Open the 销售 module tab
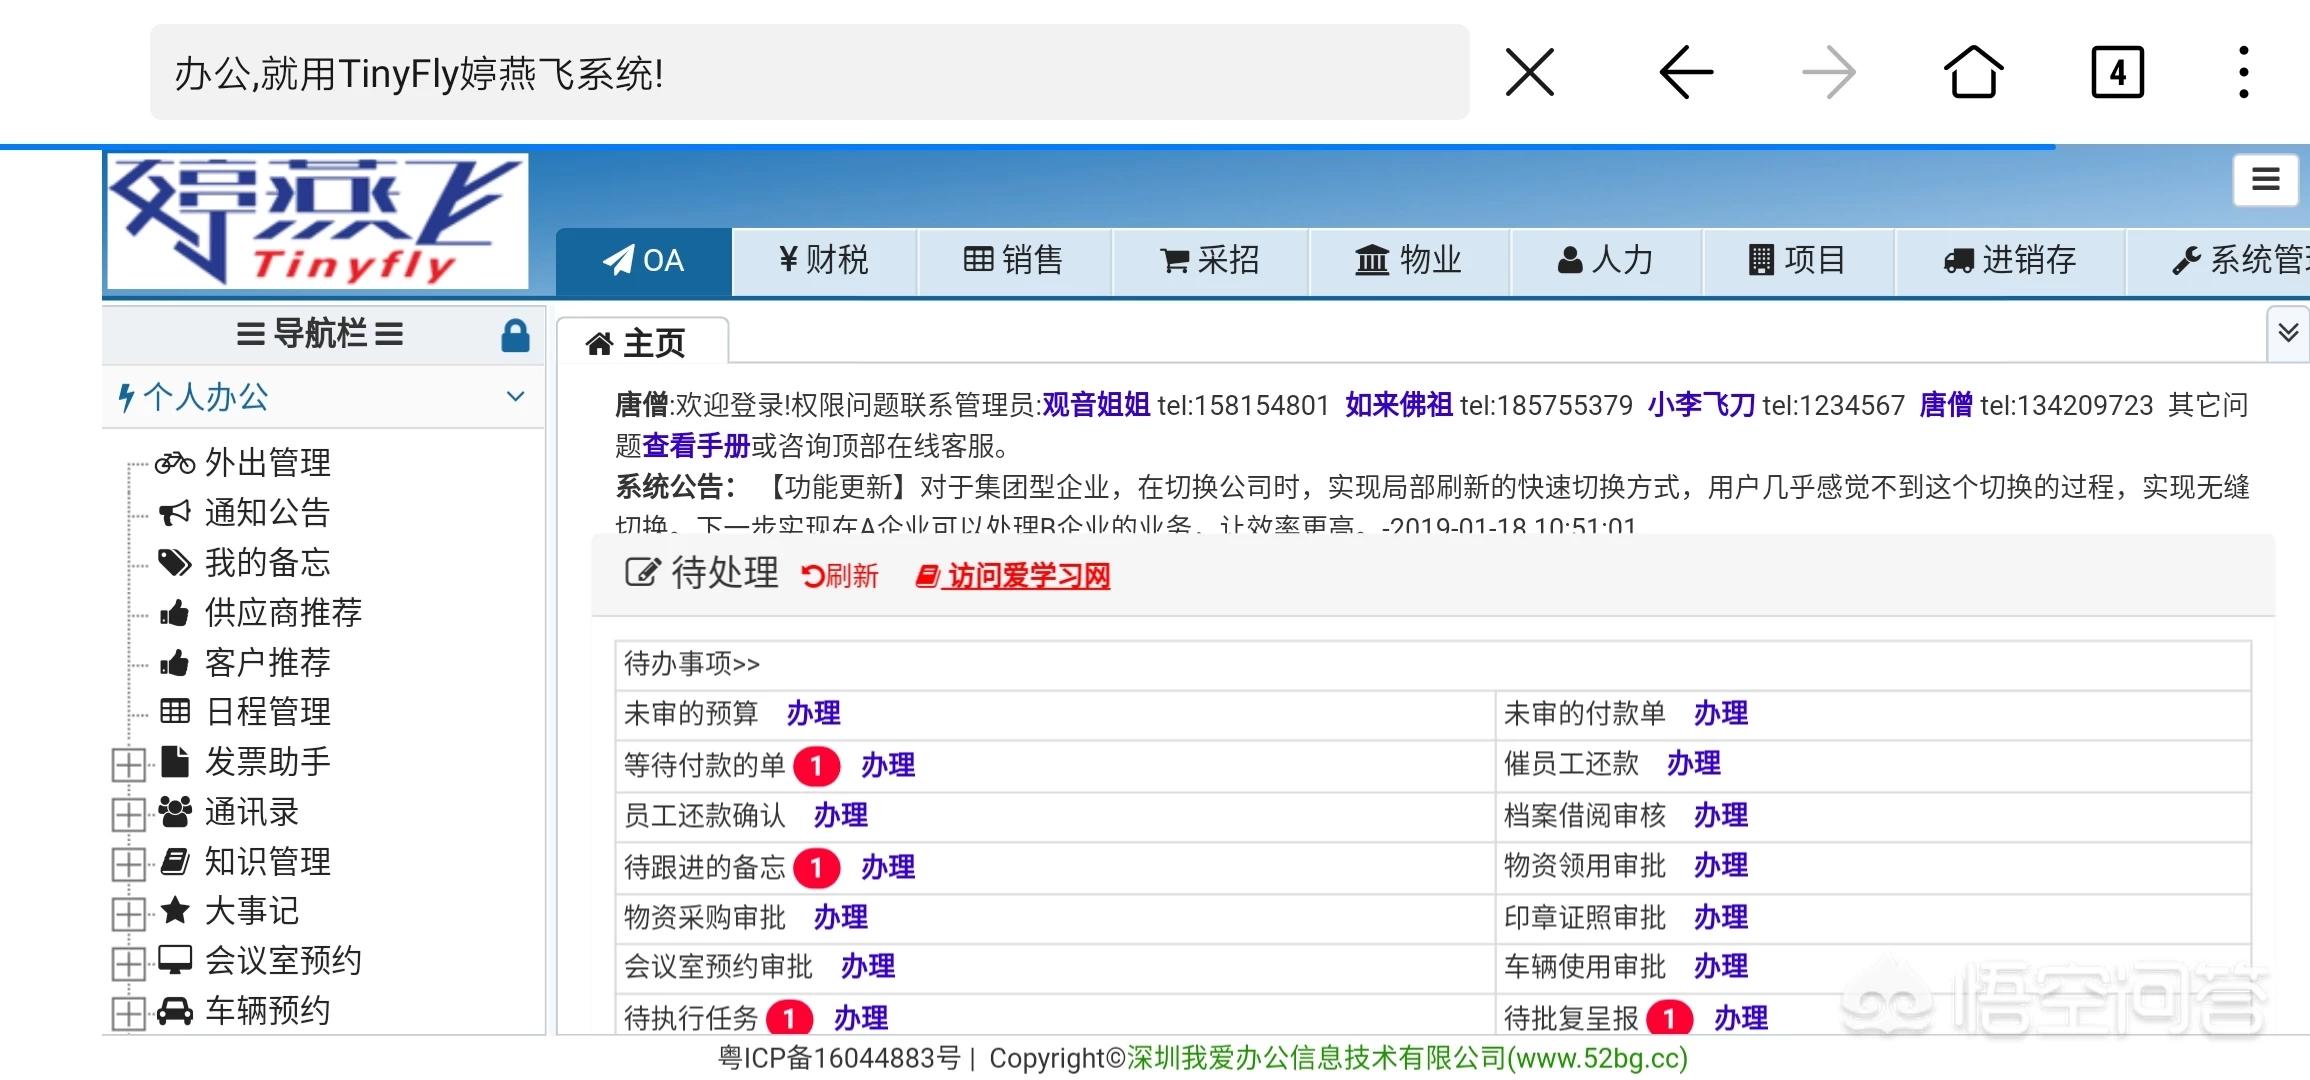The image size is (2310, 1080). click(1013, 261)
